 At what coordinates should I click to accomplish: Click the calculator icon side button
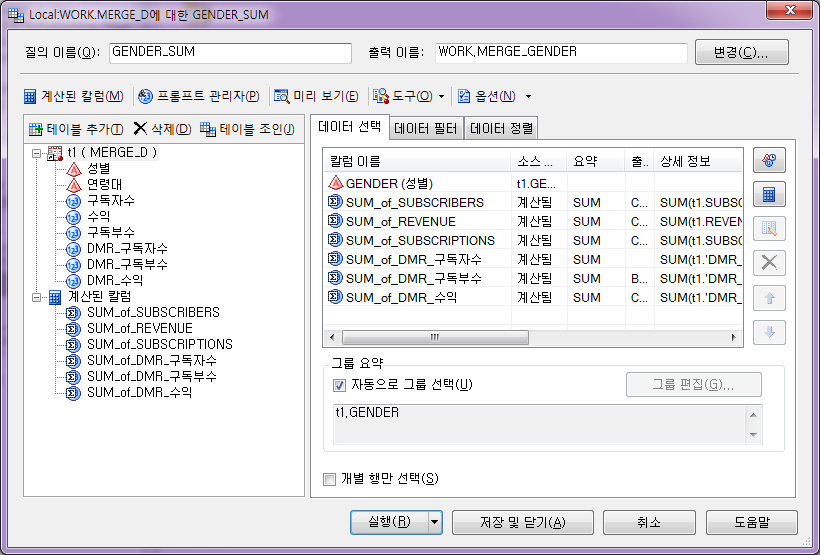(x=769, y=195)
